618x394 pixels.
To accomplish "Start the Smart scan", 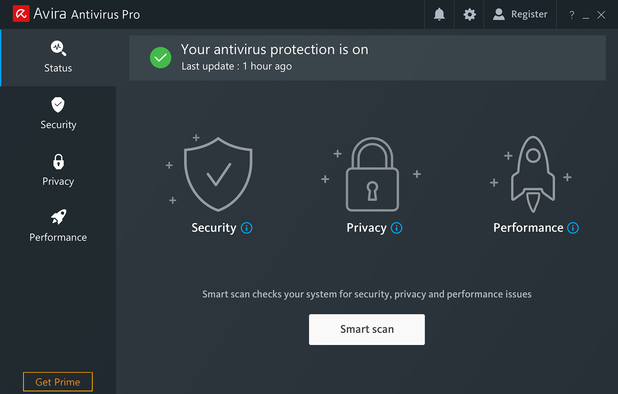I will [x=367, y=329].
